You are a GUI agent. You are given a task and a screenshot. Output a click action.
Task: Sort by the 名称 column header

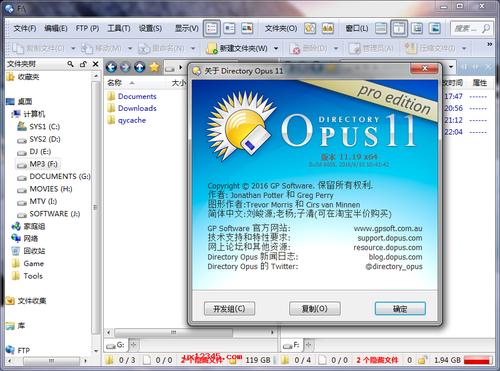115,83
